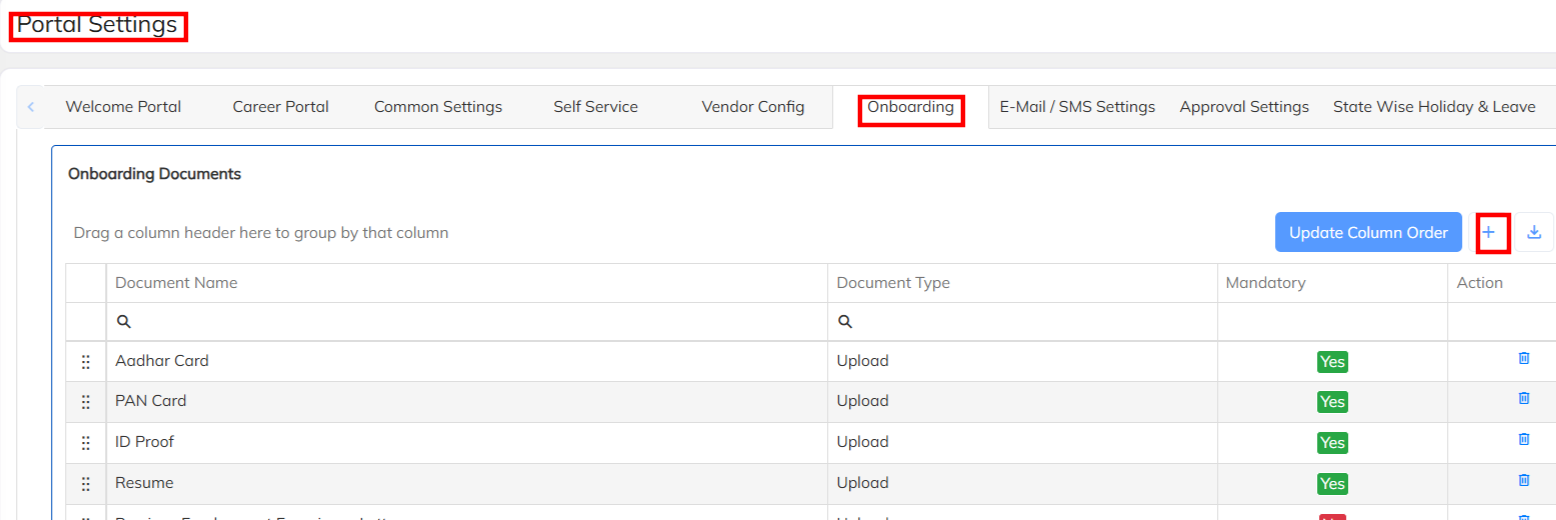Click trash icon for ID Proof
This screenshot has height=520, width=1556.
[1524, 439]
